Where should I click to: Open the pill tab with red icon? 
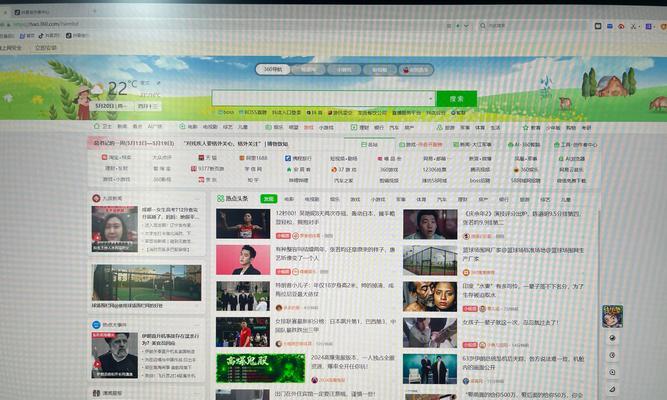416,70
